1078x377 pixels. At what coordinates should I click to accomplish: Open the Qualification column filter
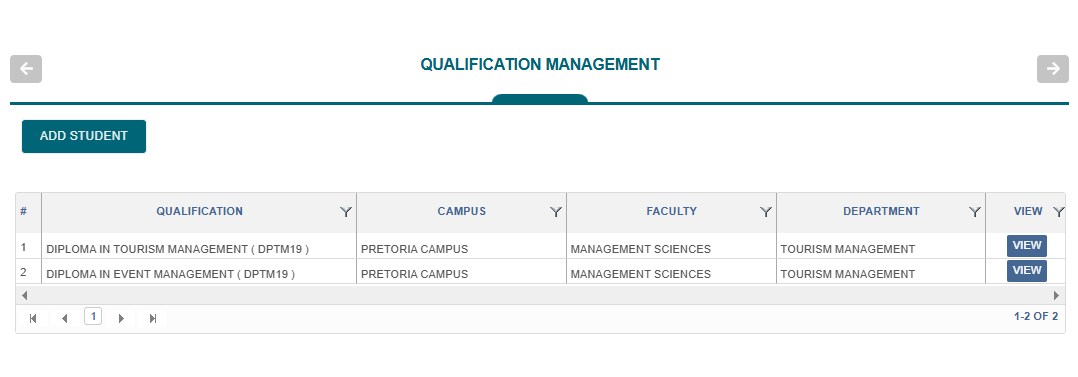[346, 212]
